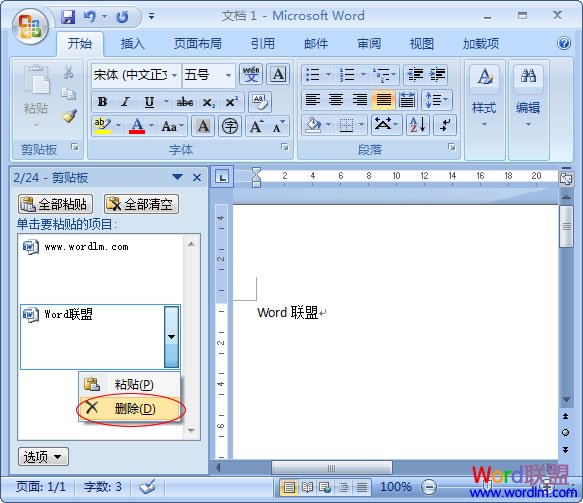Screen dimensions: 583x503
Task: Save the document from the quick access toolbar
Action: click(x=68, y=16)
